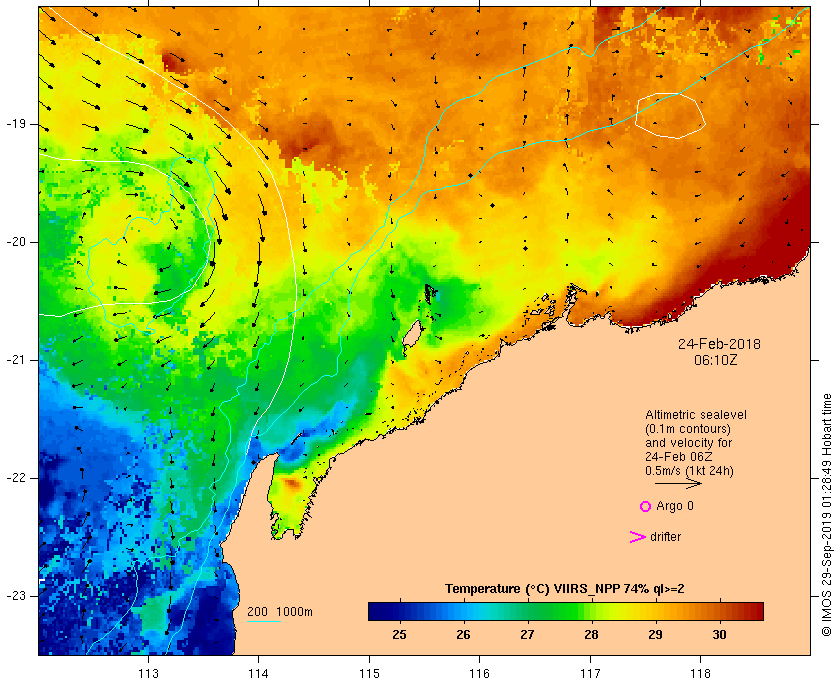840x680 pixels.
Task: Click the '200 1000m' depth label
Action: click(x=280, y=612)
